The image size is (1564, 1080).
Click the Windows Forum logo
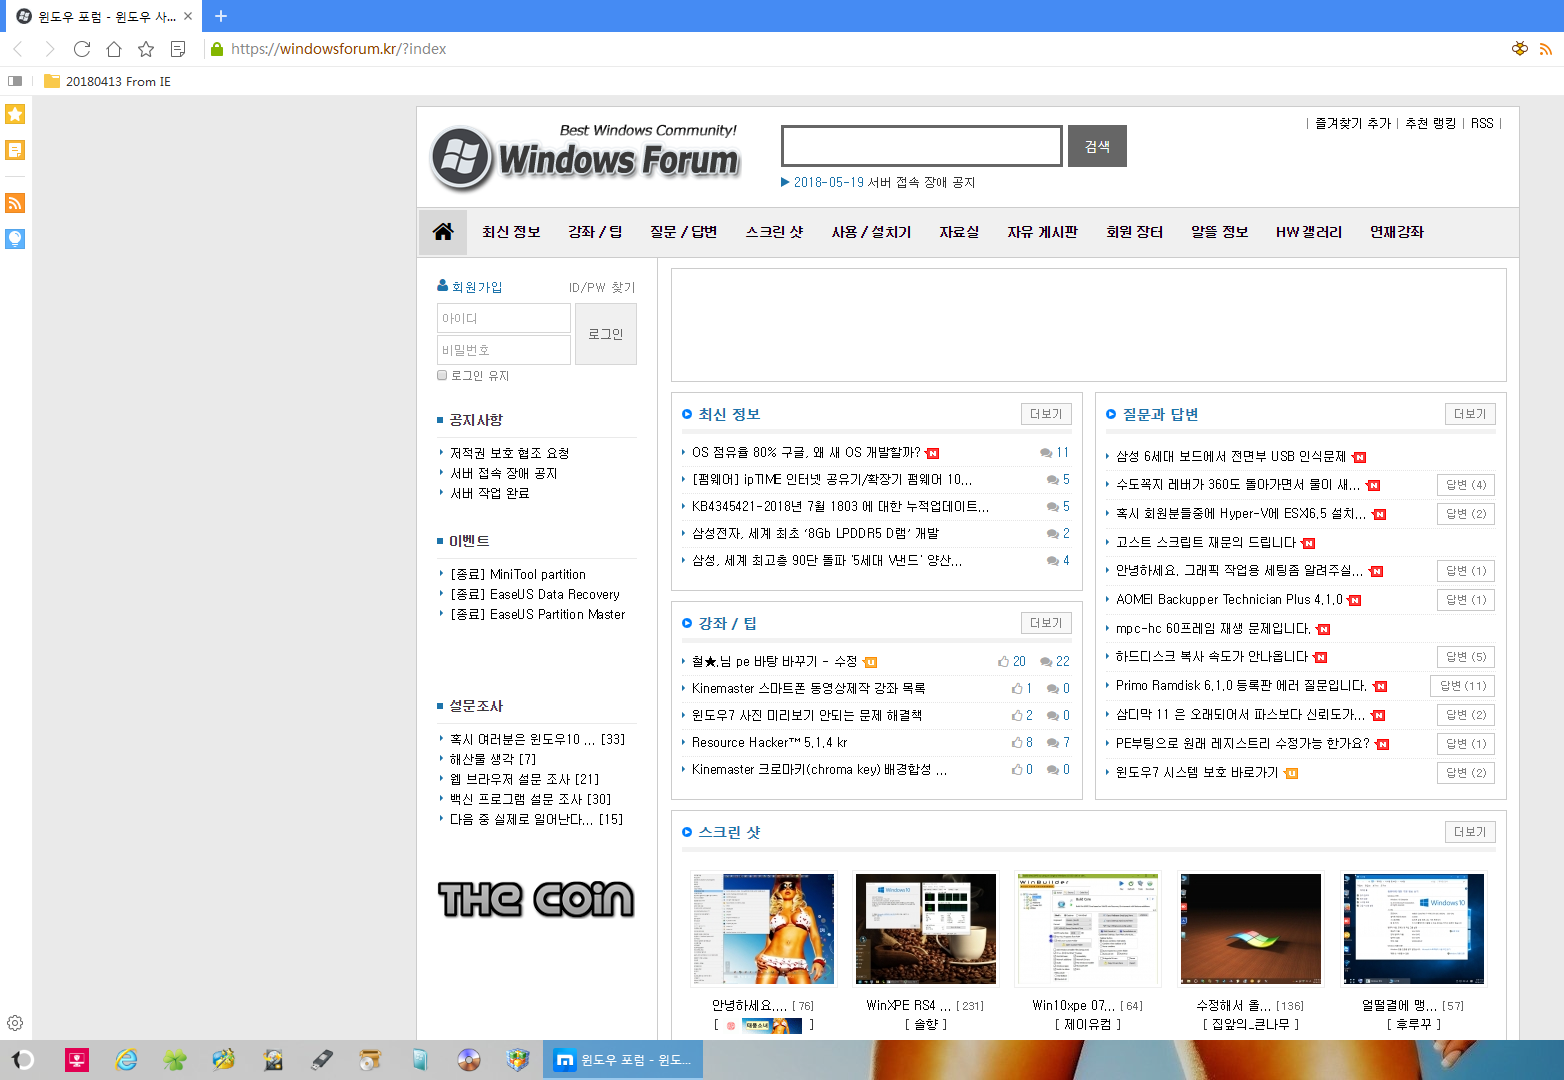(585, 157)
